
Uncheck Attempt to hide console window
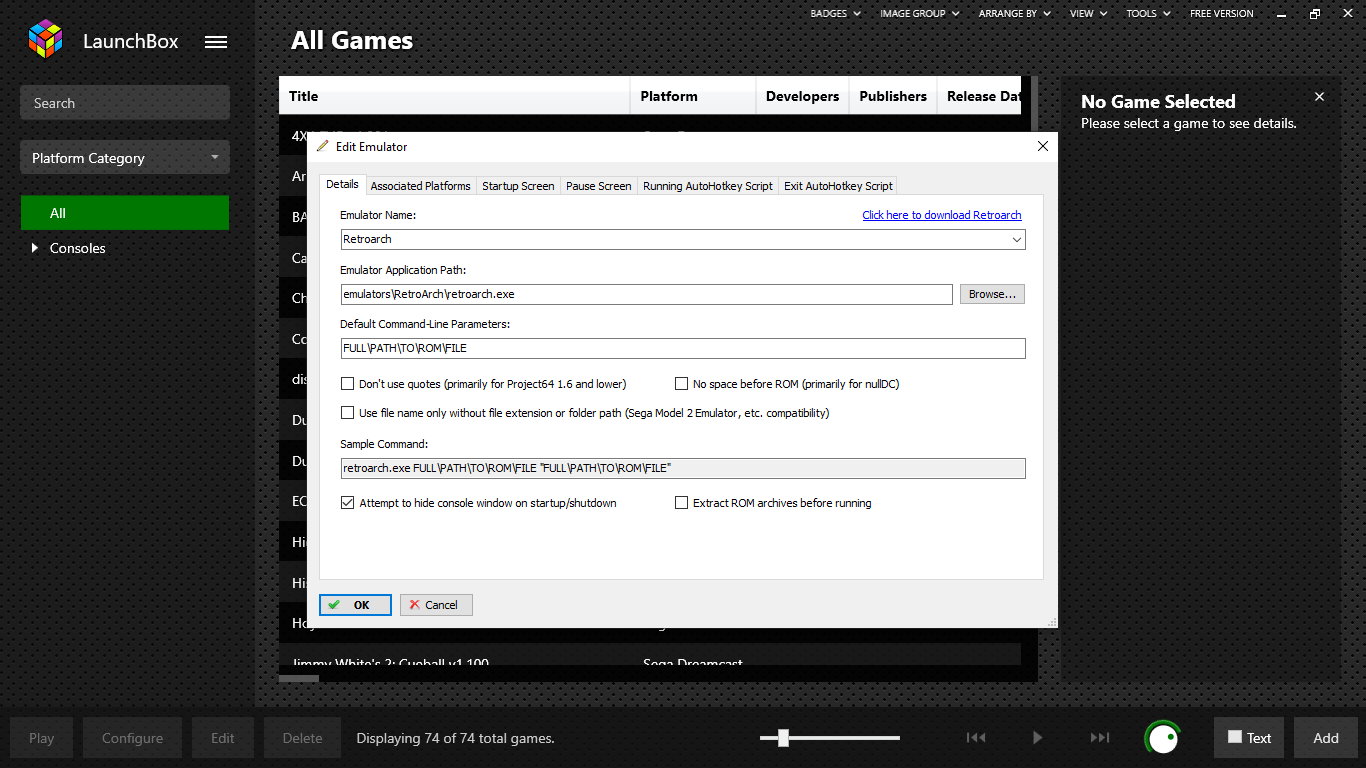pyautogui.click(x=348, y=503)
